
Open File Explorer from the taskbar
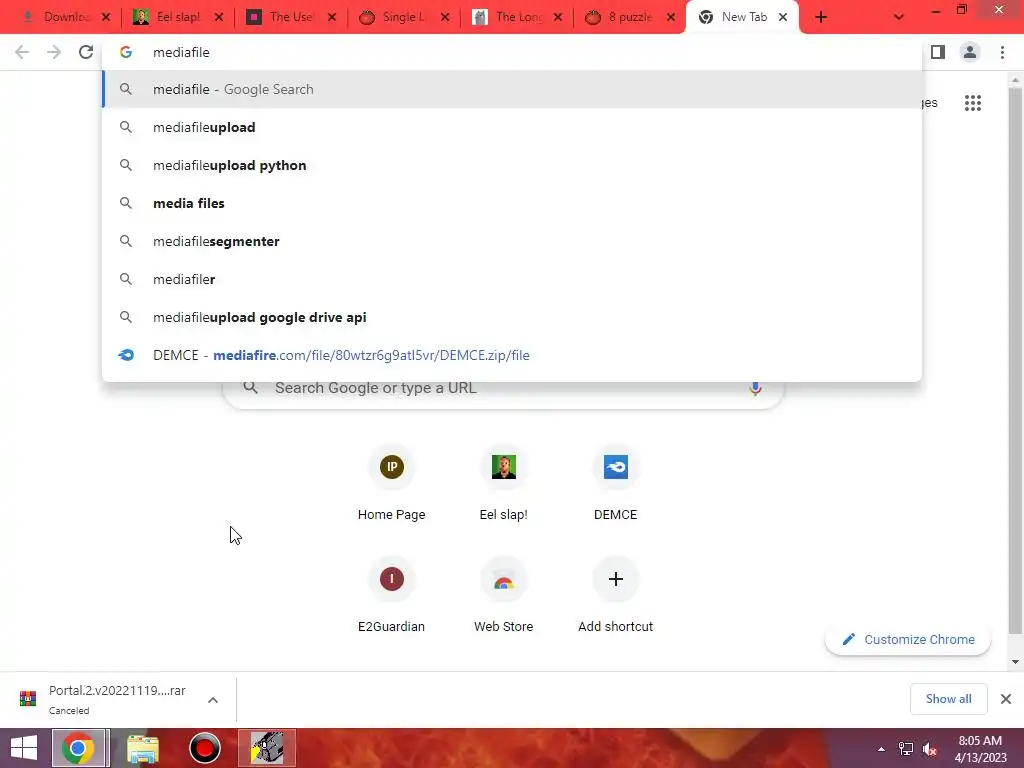(143, 748)
